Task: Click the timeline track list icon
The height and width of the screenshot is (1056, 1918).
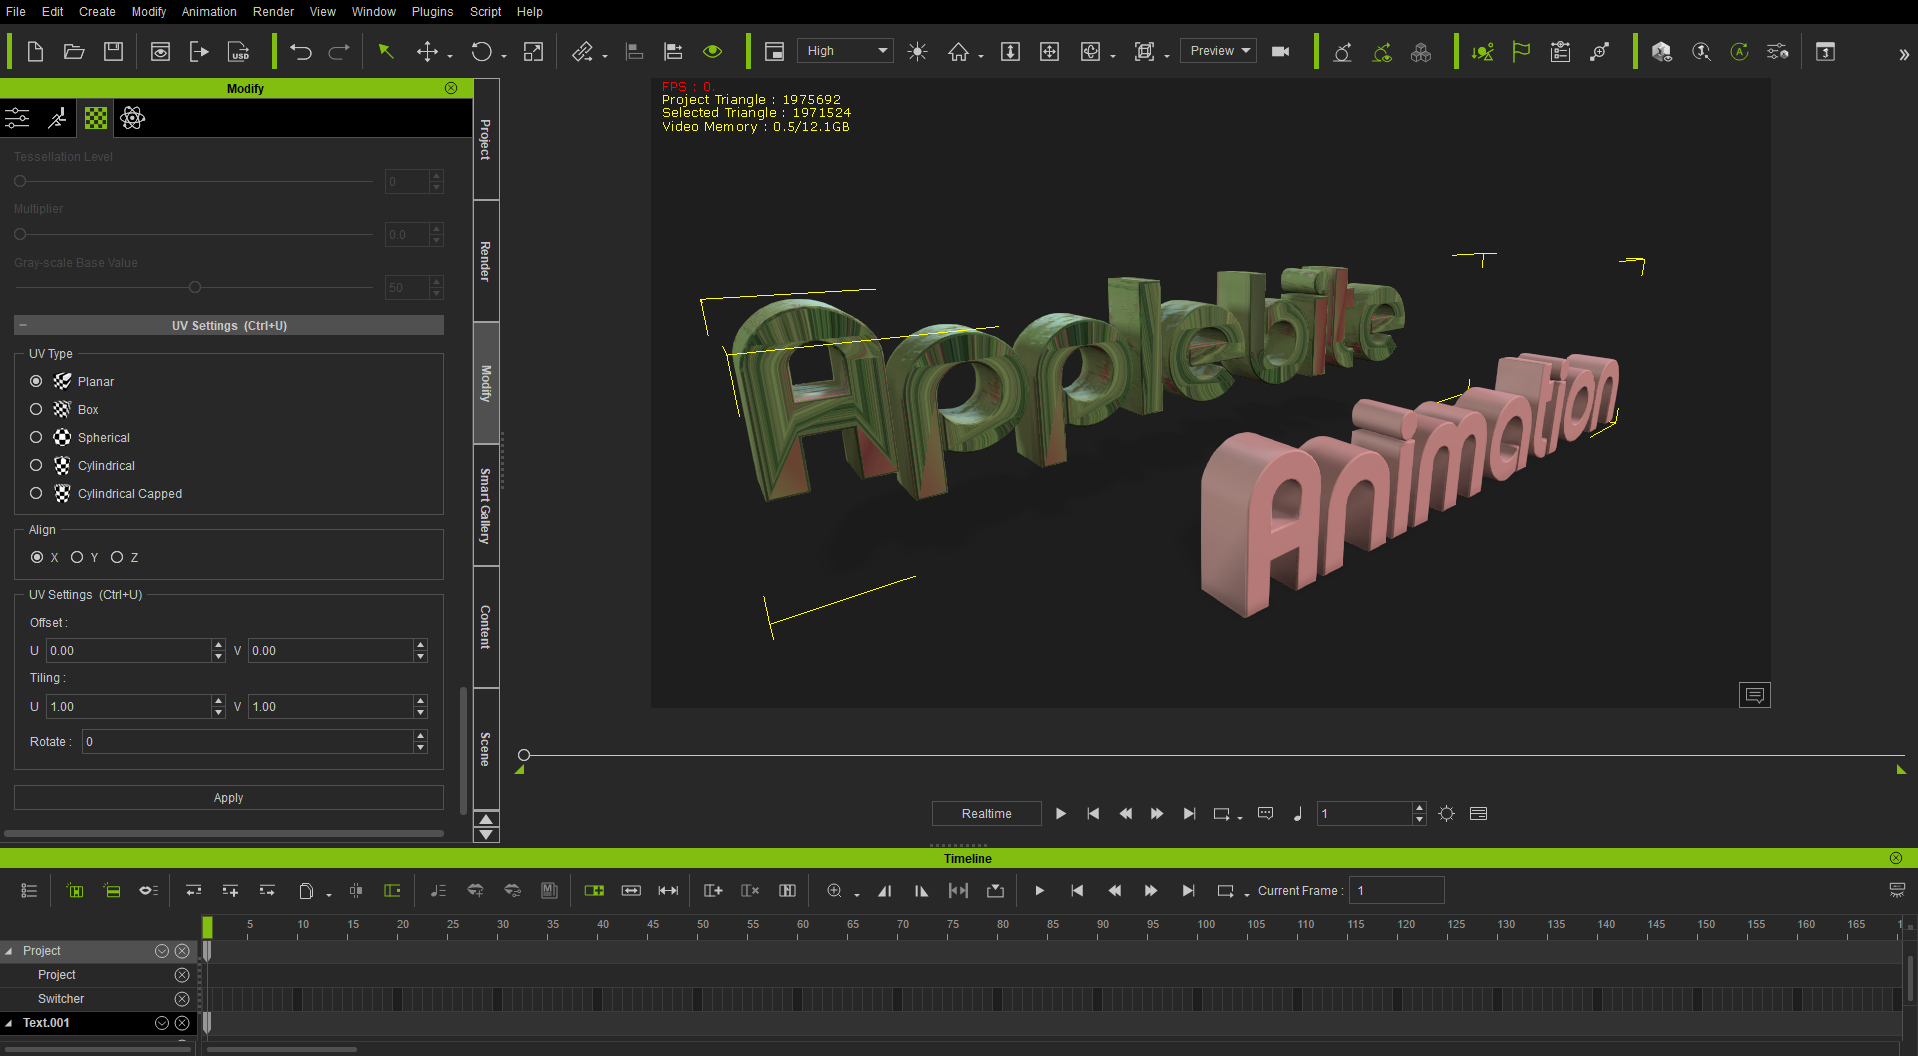Action: 29,891
